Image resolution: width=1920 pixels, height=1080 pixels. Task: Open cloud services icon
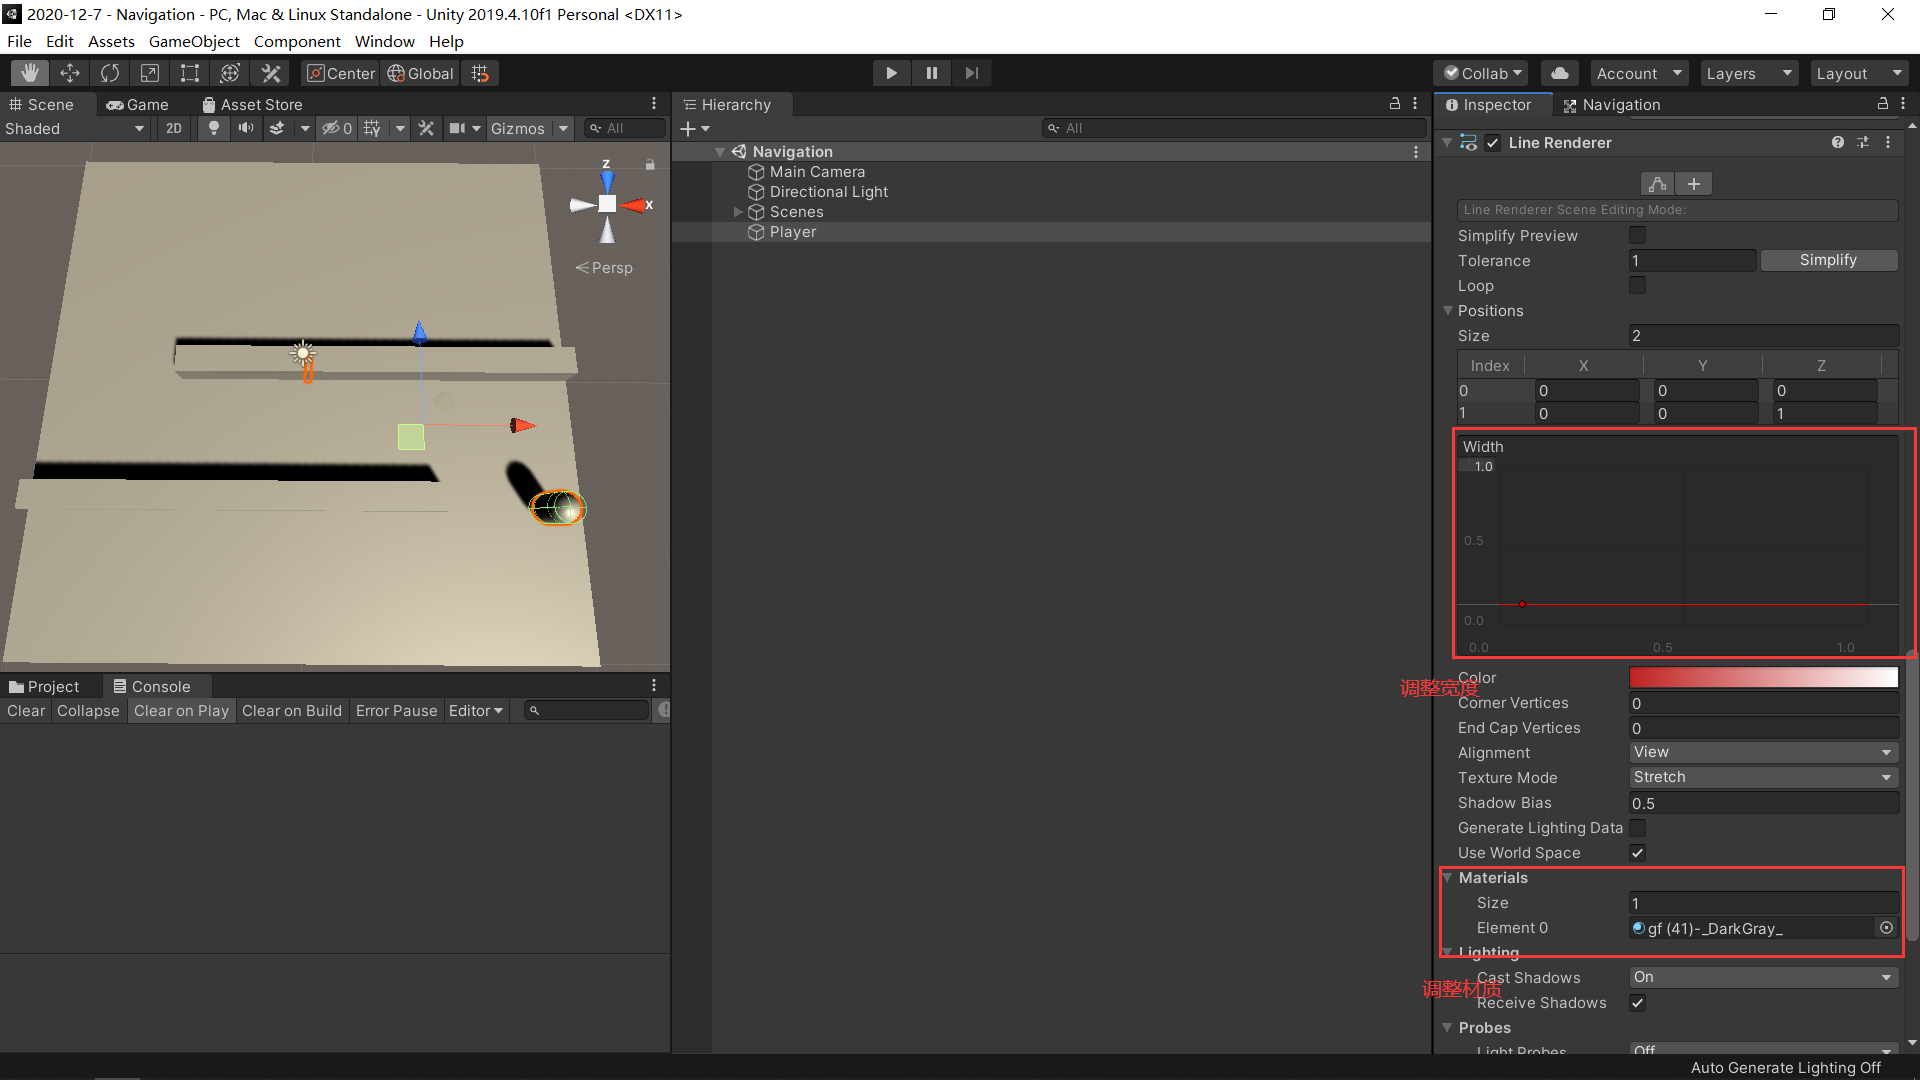pos(1559,73)
